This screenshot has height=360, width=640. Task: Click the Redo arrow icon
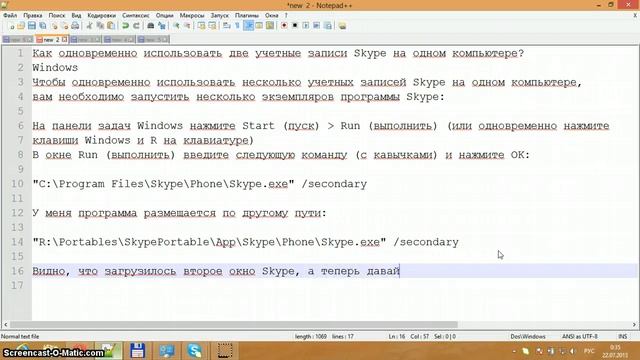point(136,26)
